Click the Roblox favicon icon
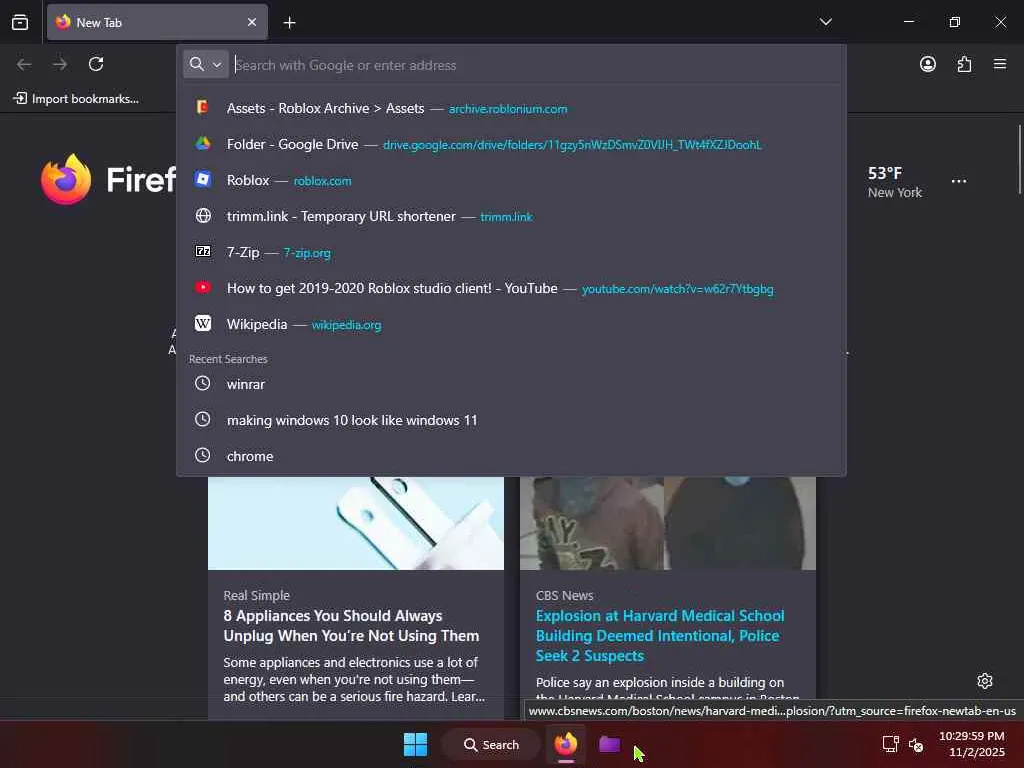The width and height of the screenshot is (1024, 768). pos(203,179)
